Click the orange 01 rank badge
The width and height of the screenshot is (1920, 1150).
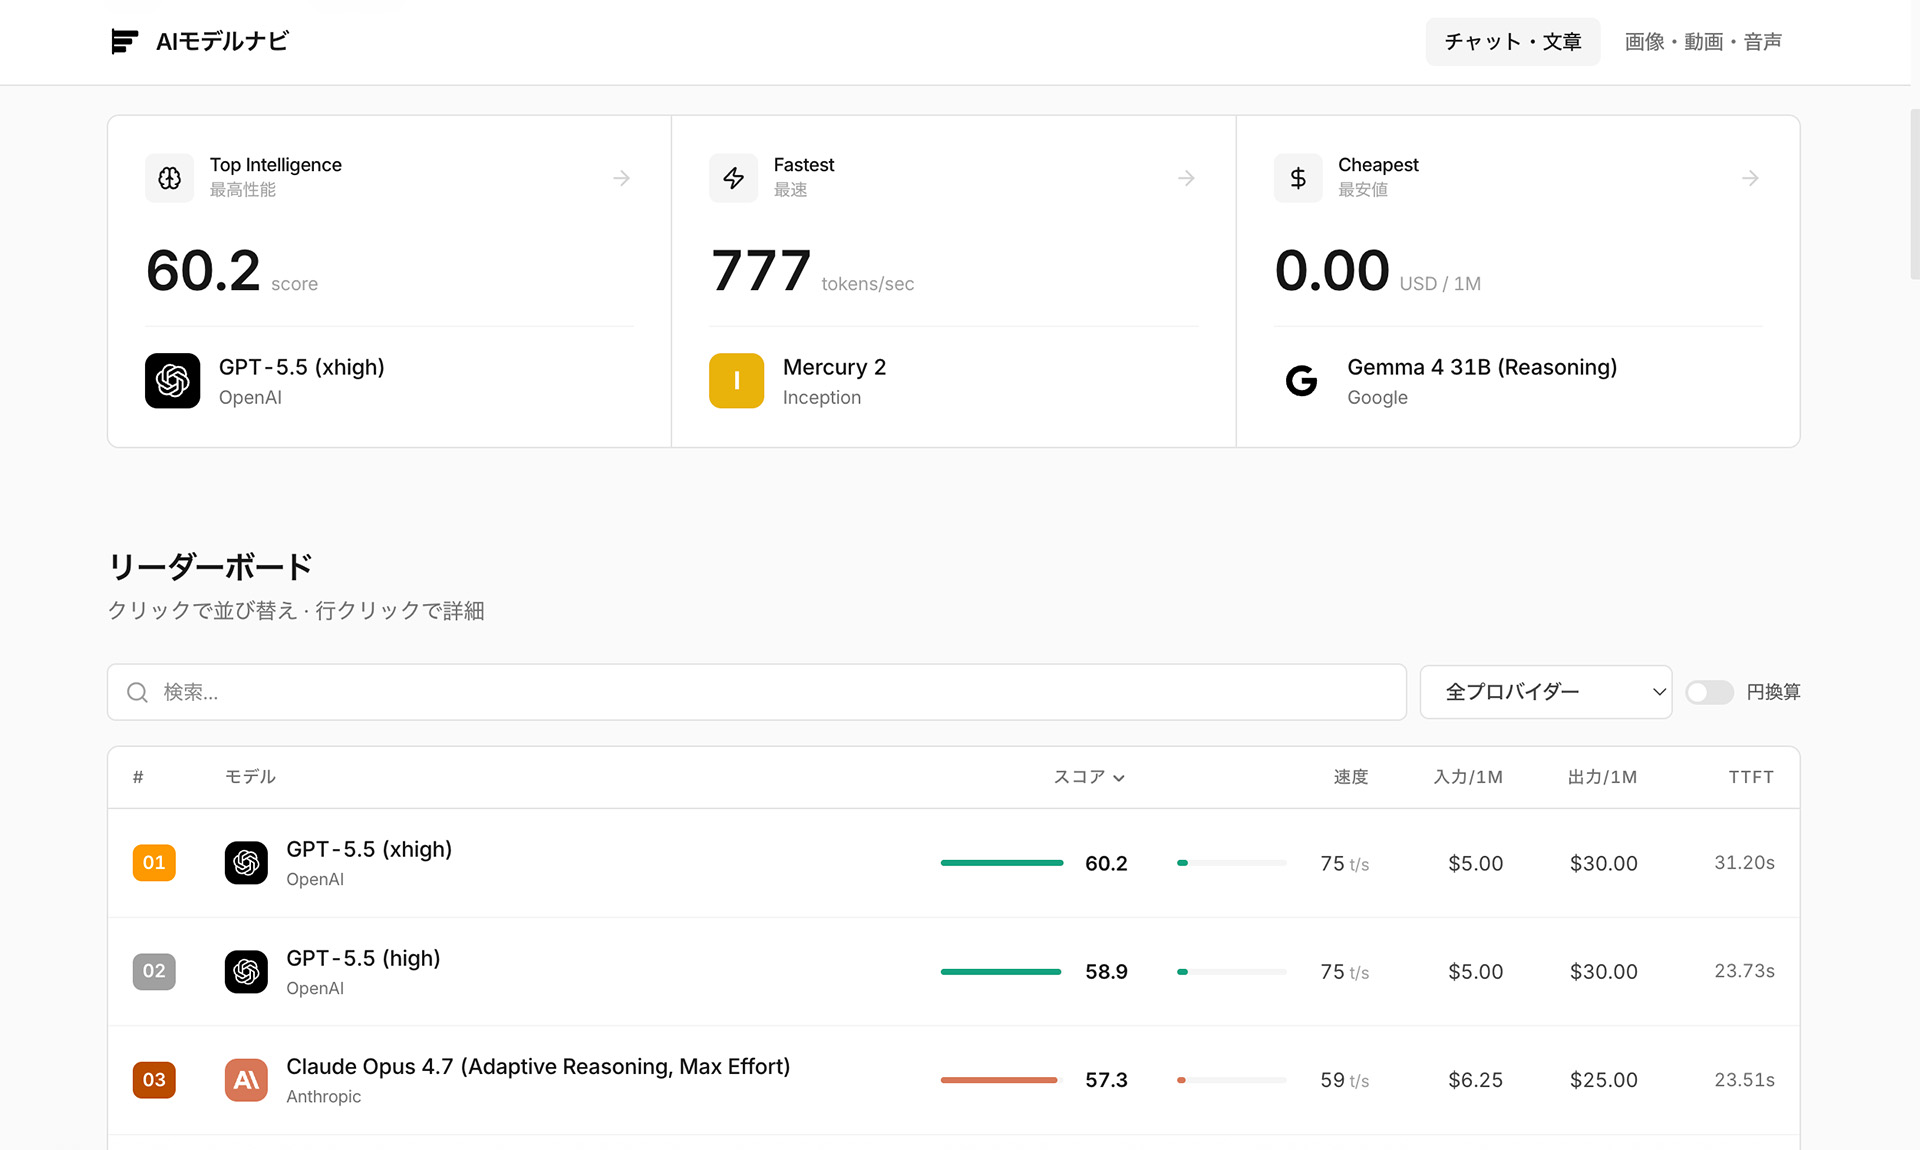point(154,863)
